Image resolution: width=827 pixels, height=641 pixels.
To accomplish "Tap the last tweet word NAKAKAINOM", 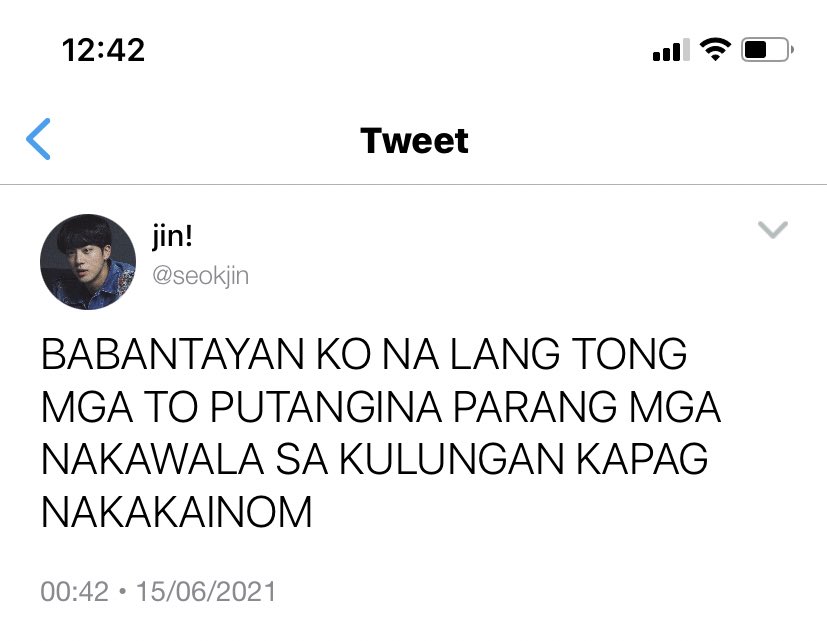I will point(177,512).
